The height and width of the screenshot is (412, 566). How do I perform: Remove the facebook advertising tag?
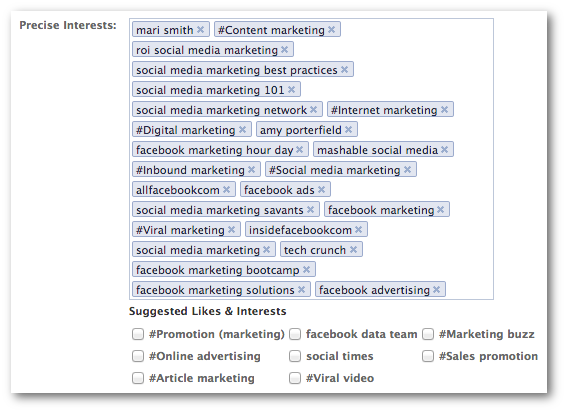tap(436, 290)
